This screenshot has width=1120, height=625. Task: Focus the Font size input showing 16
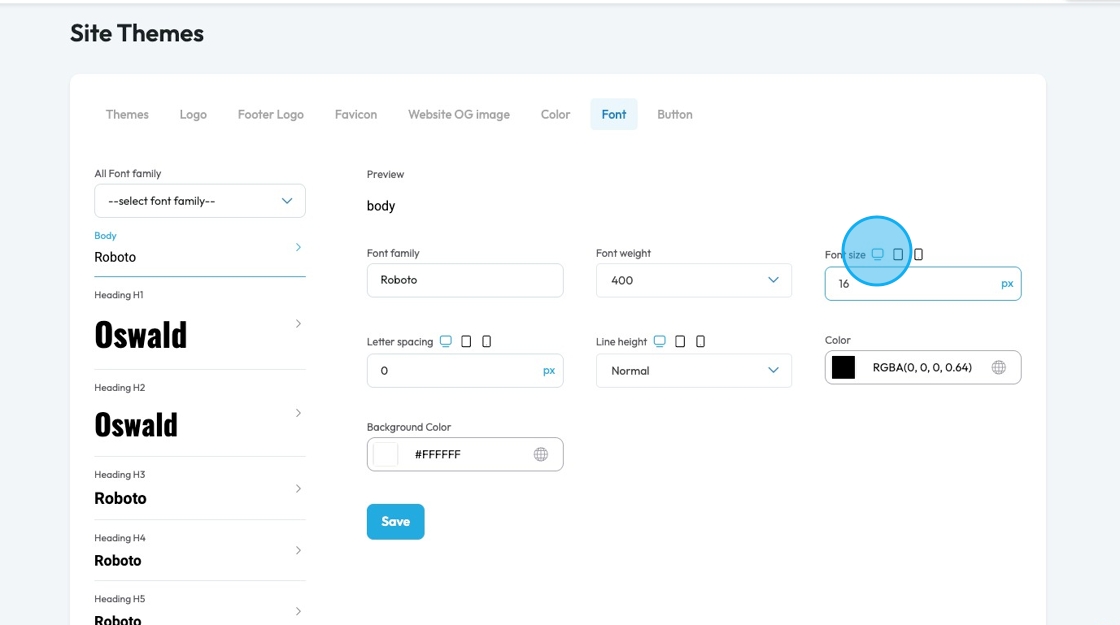(x=923, y=284)
